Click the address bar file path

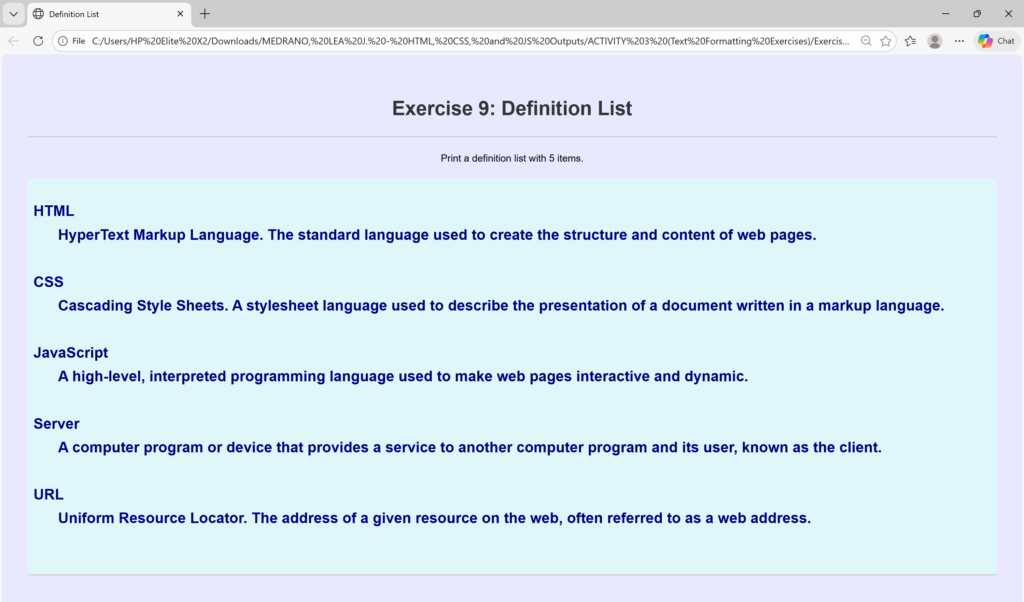(470, 41)
